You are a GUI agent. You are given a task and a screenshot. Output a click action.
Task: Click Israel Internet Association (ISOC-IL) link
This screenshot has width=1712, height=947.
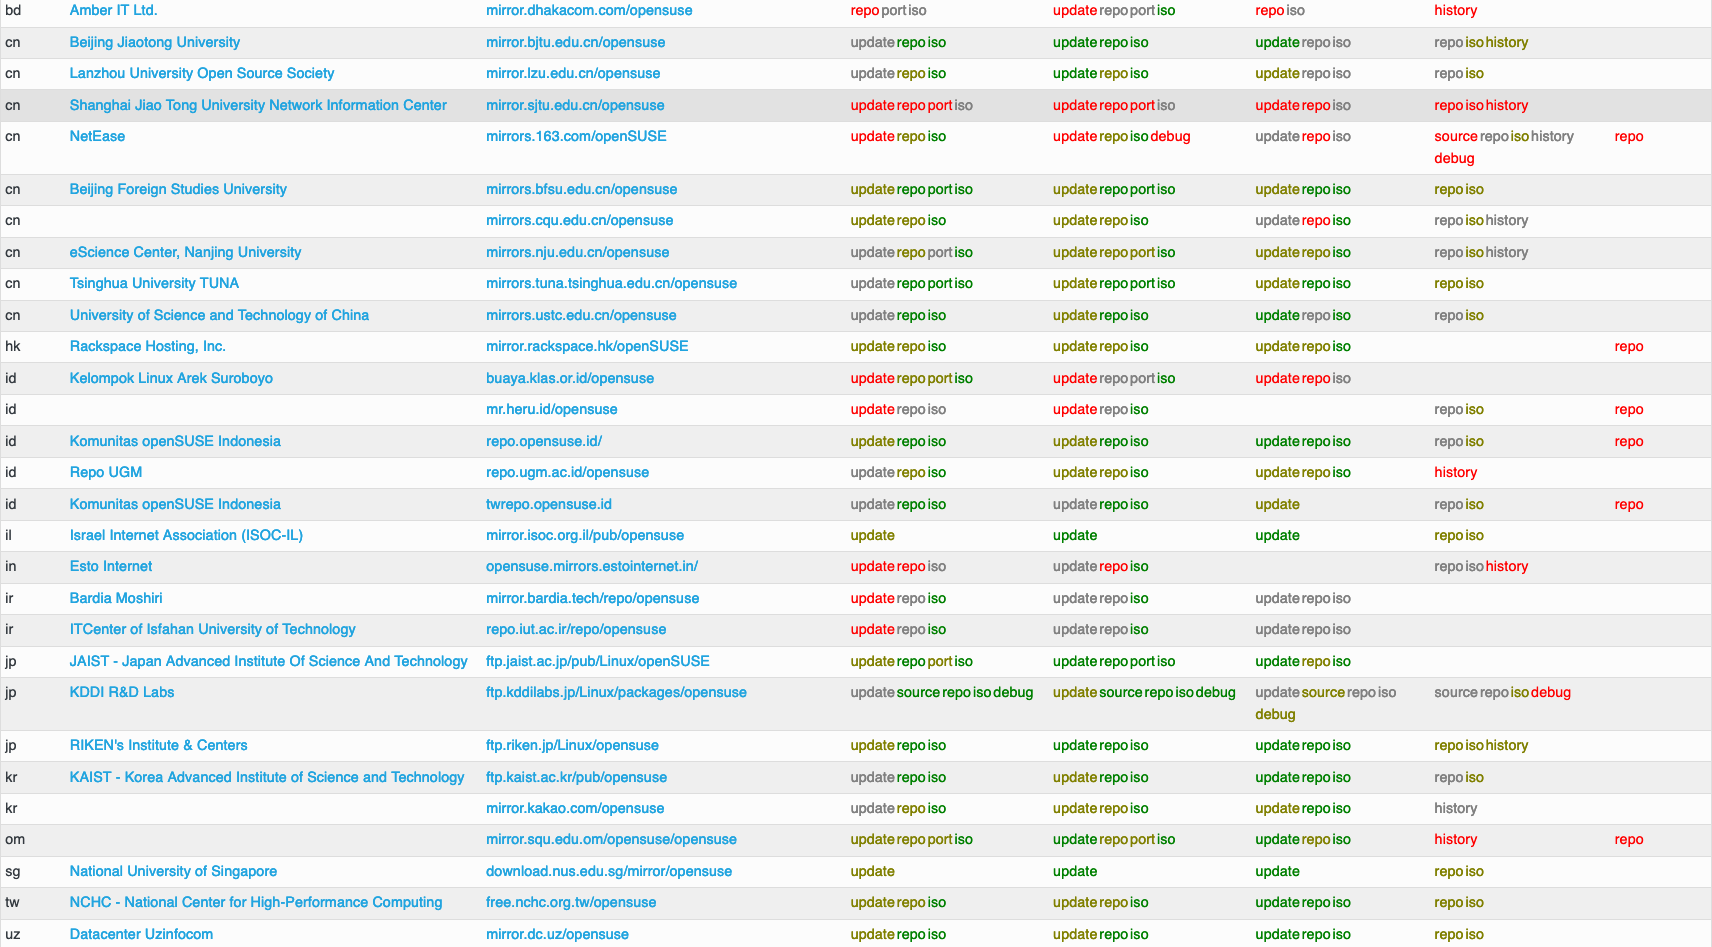coord(186,536)
